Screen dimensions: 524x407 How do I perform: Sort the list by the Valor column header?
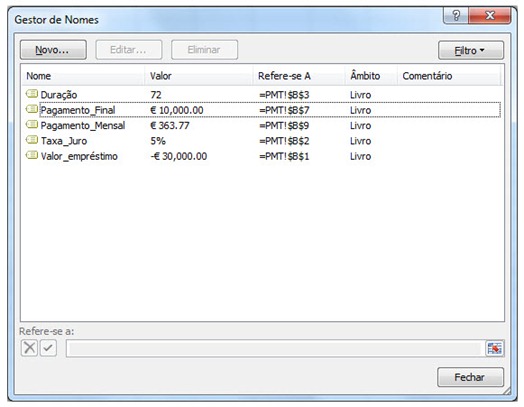tap(199, 76)
